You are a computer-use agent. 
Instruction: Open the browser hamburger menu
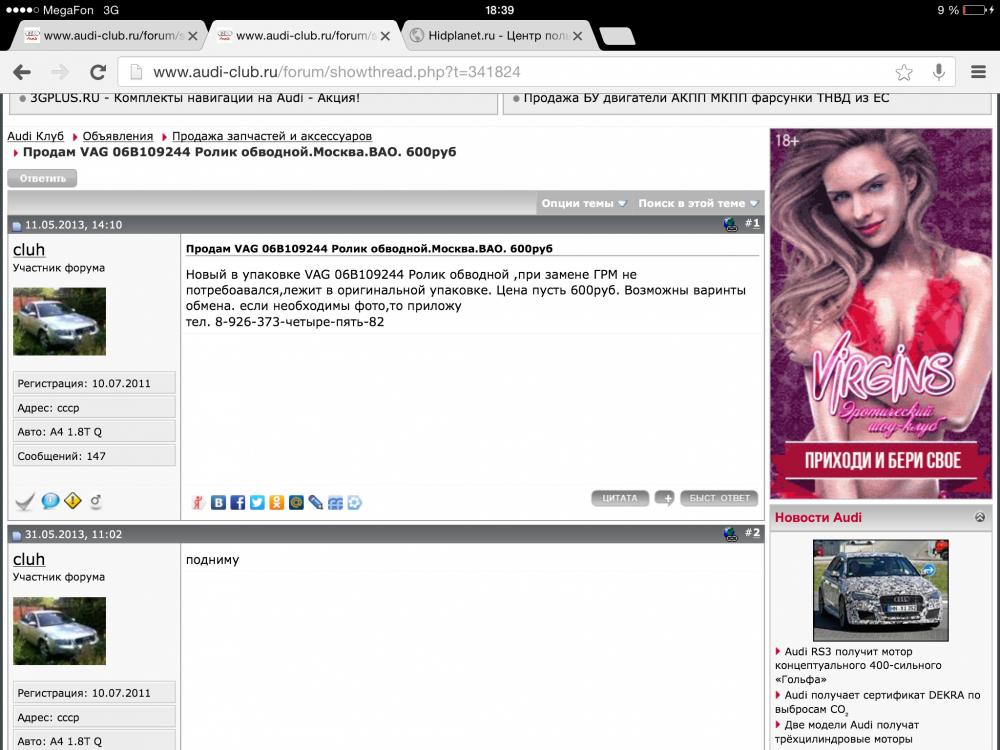click(x=978, y=72)
